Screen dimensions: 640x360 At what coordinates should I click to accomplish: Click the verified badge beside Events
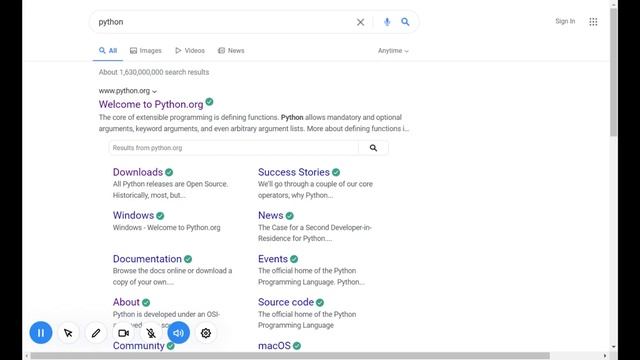[x=294, y=259]
